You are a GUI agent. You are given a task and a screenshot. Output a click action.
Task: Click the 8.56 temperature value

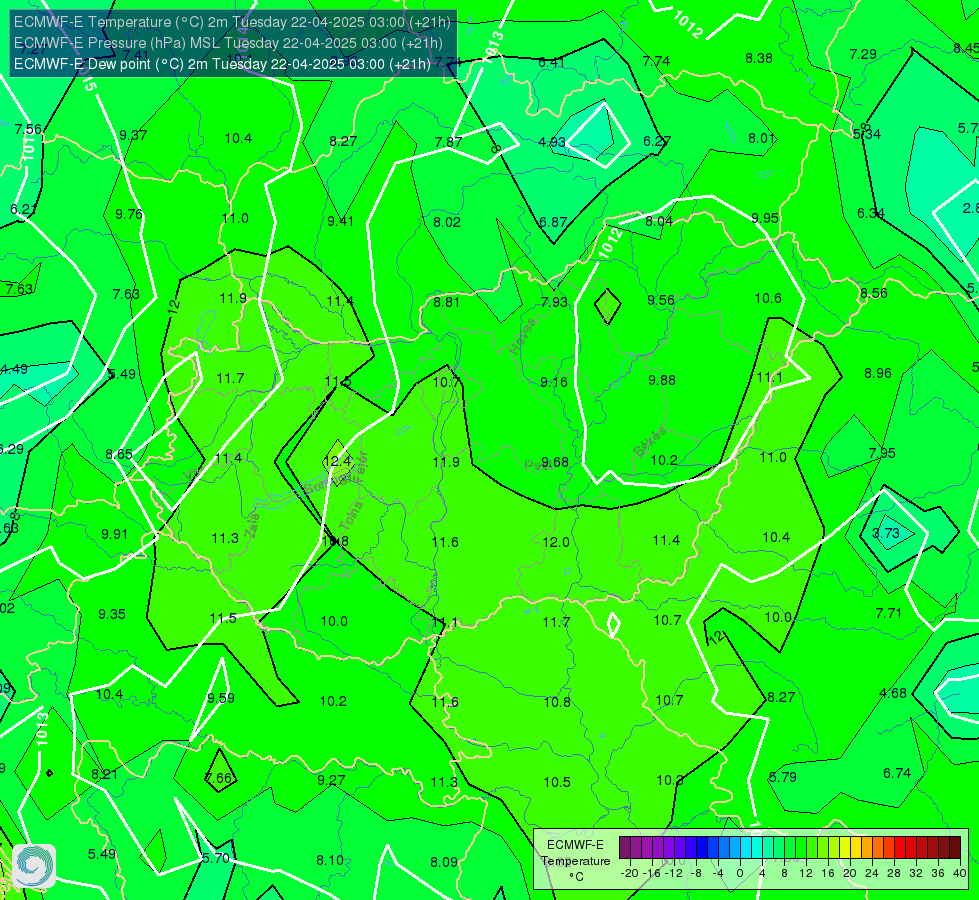873,294
